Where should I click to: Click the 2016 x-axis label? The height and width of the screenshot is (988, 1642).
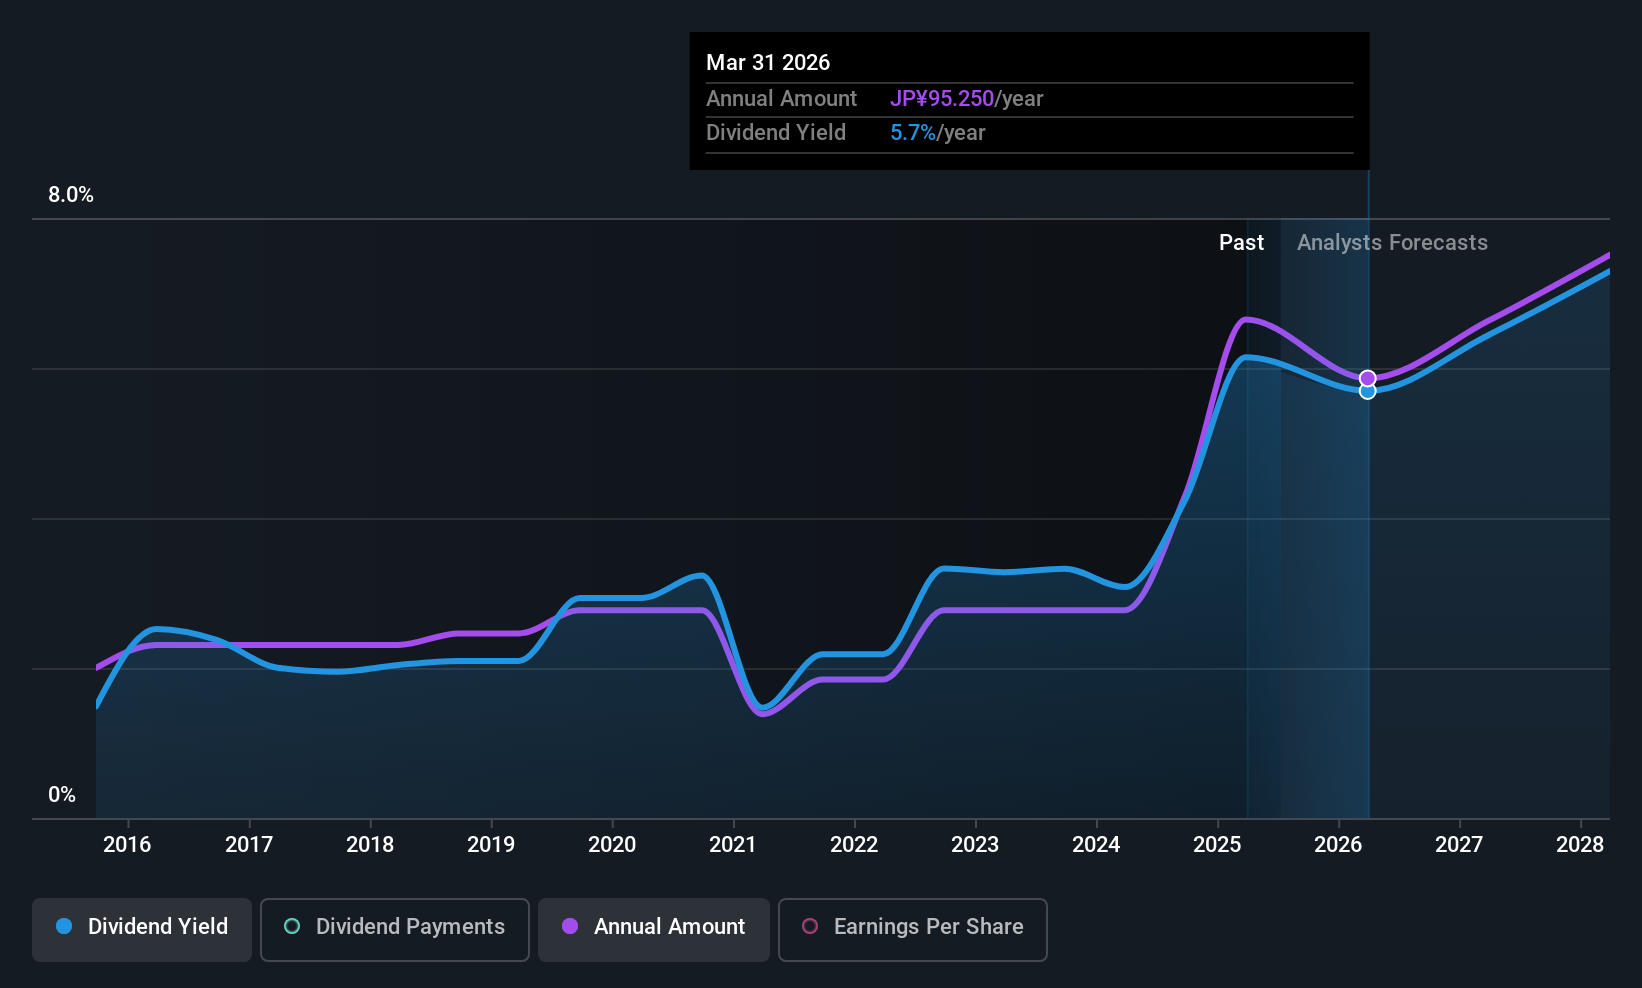coord(127,845)
